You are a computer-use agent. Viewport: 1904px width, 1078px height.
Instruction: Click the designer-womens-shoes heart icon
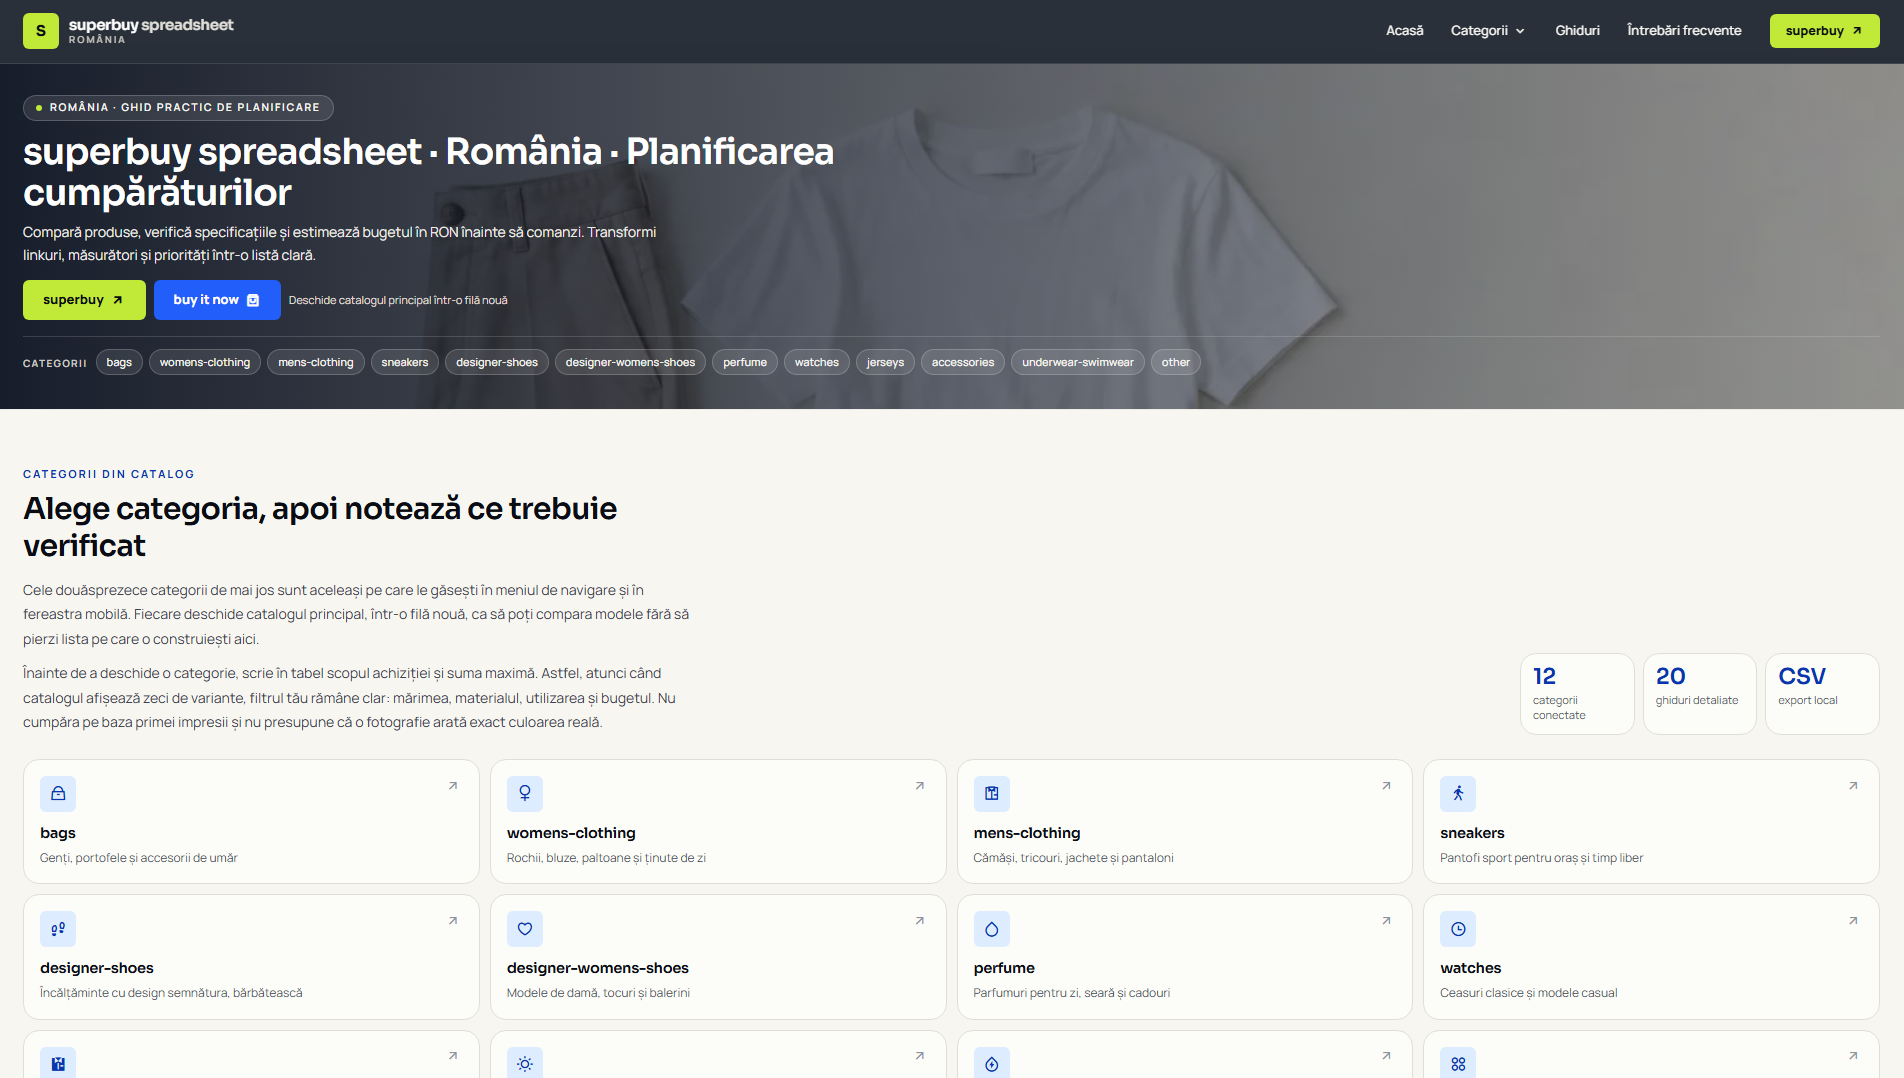click(525, 929)
